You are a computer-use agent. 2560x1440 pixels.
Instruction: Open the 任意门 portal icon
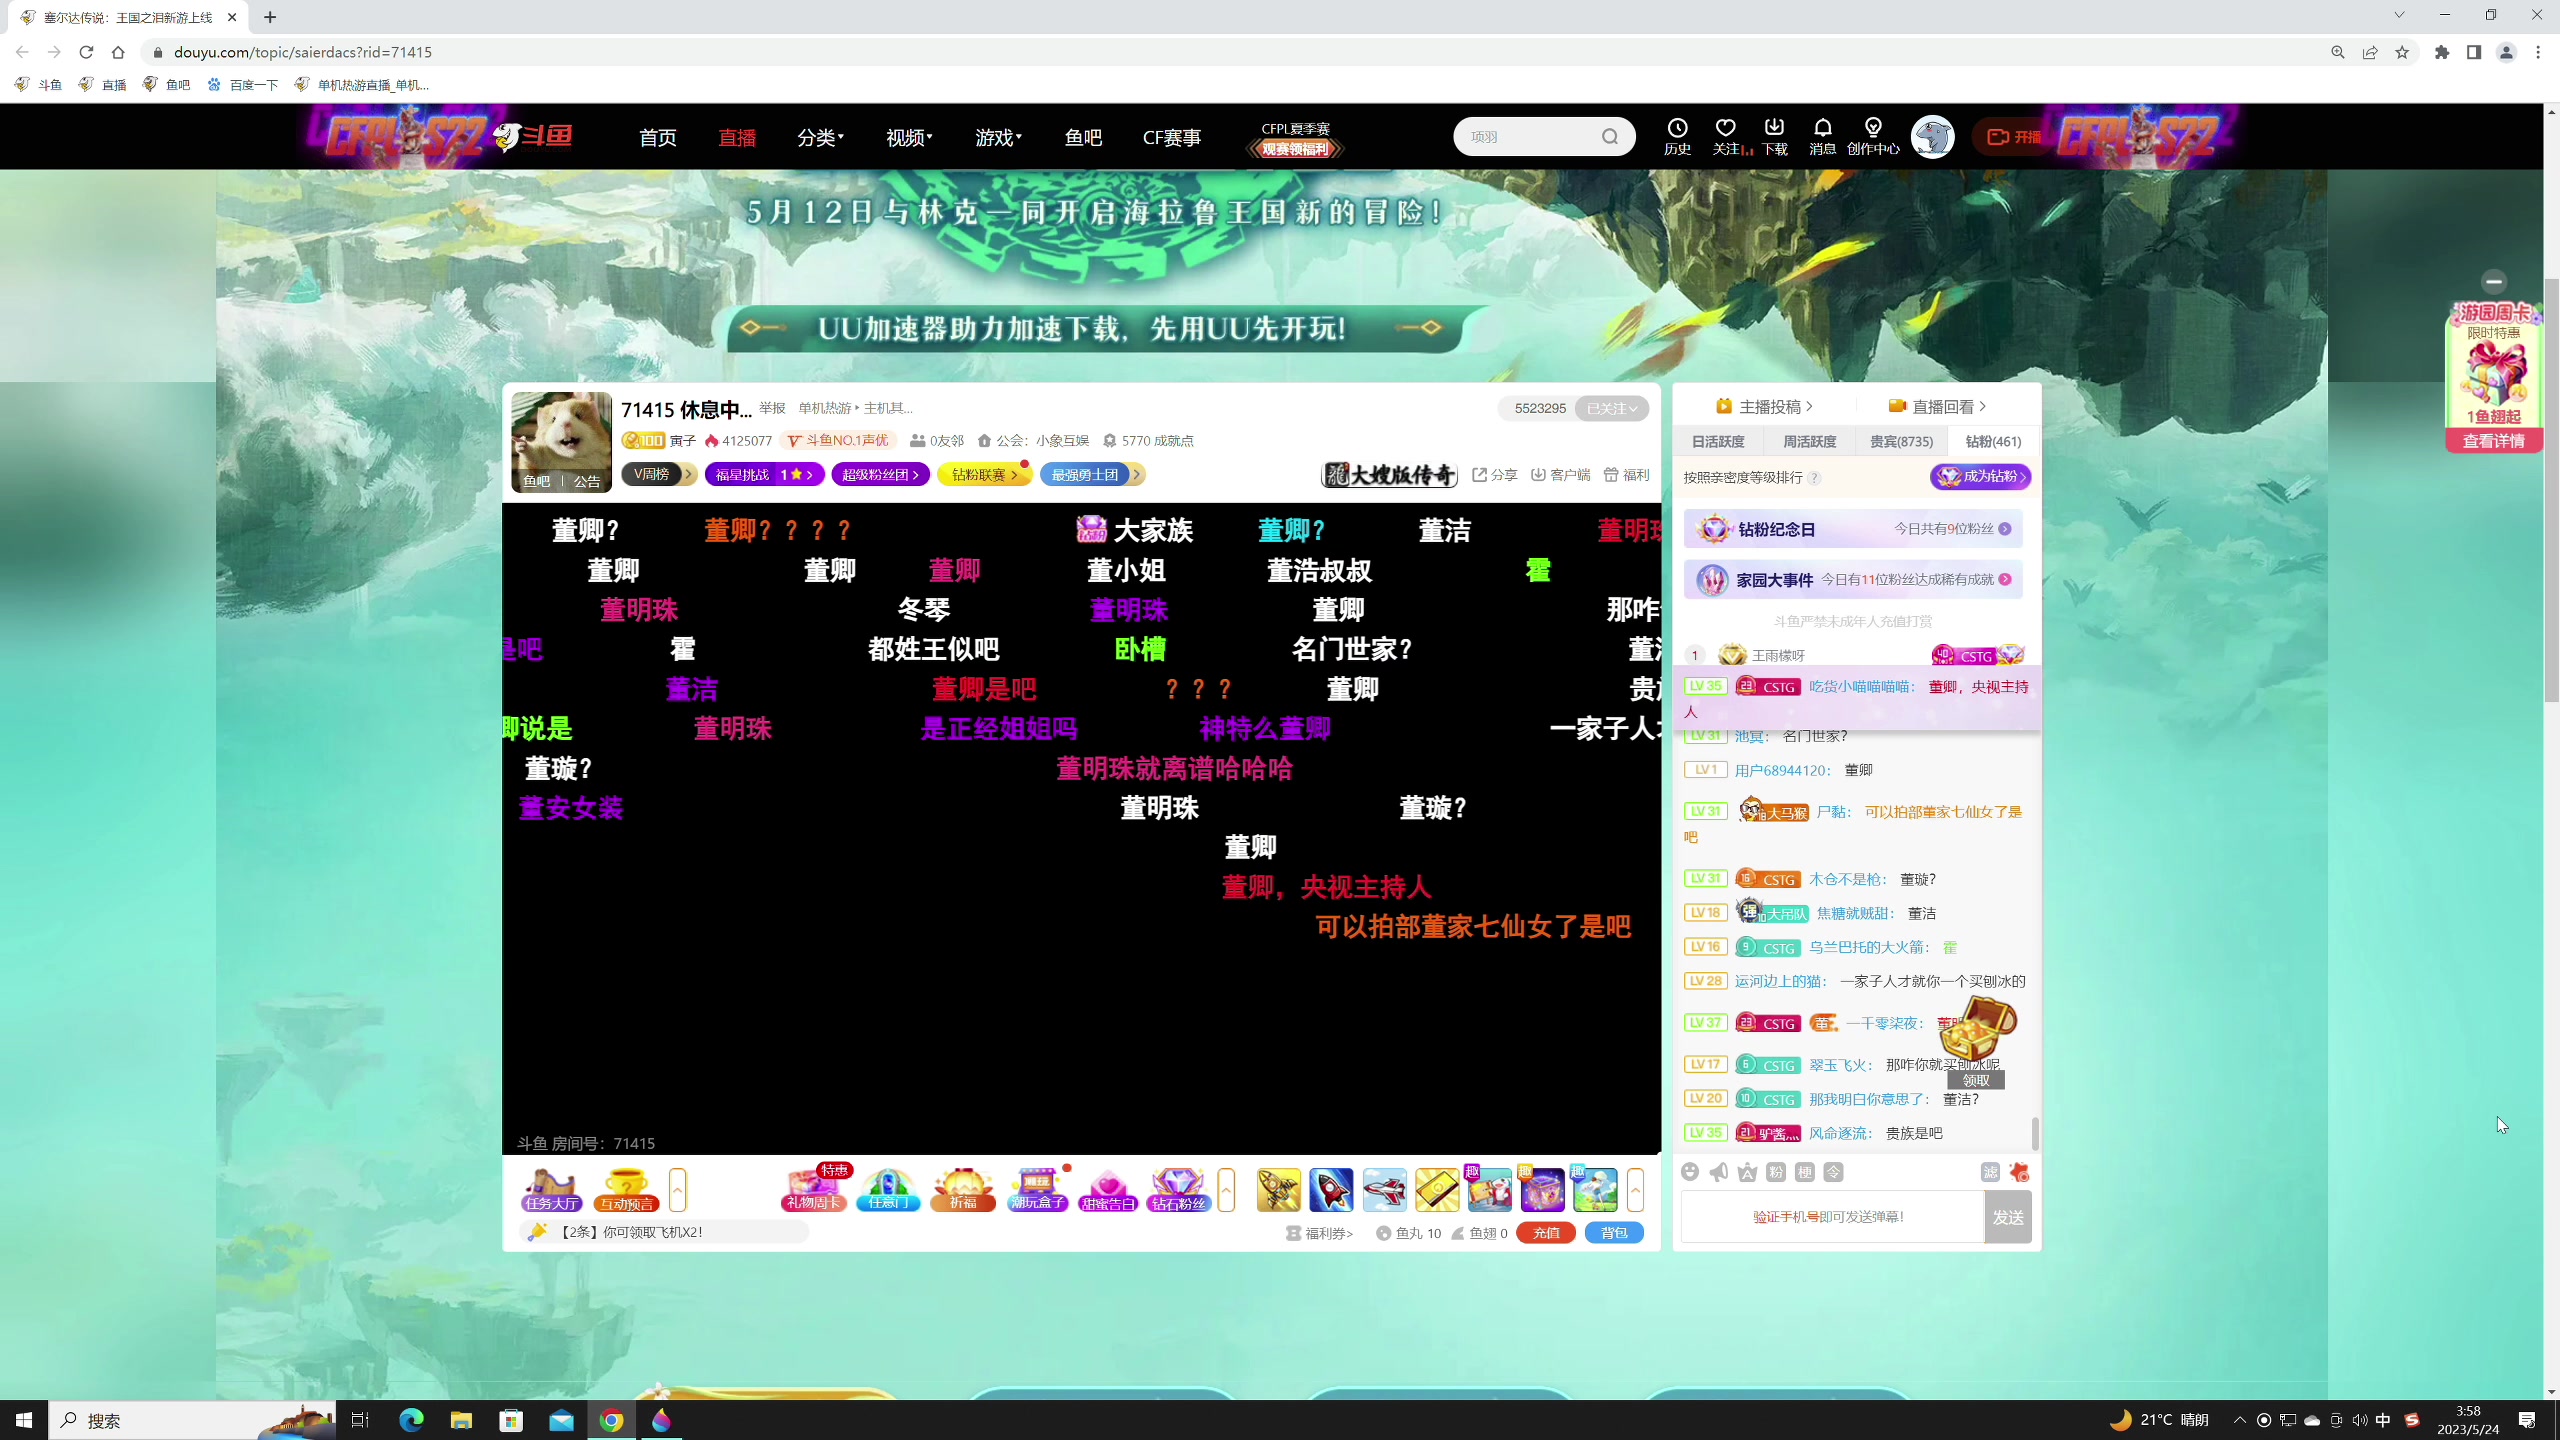888,1189
